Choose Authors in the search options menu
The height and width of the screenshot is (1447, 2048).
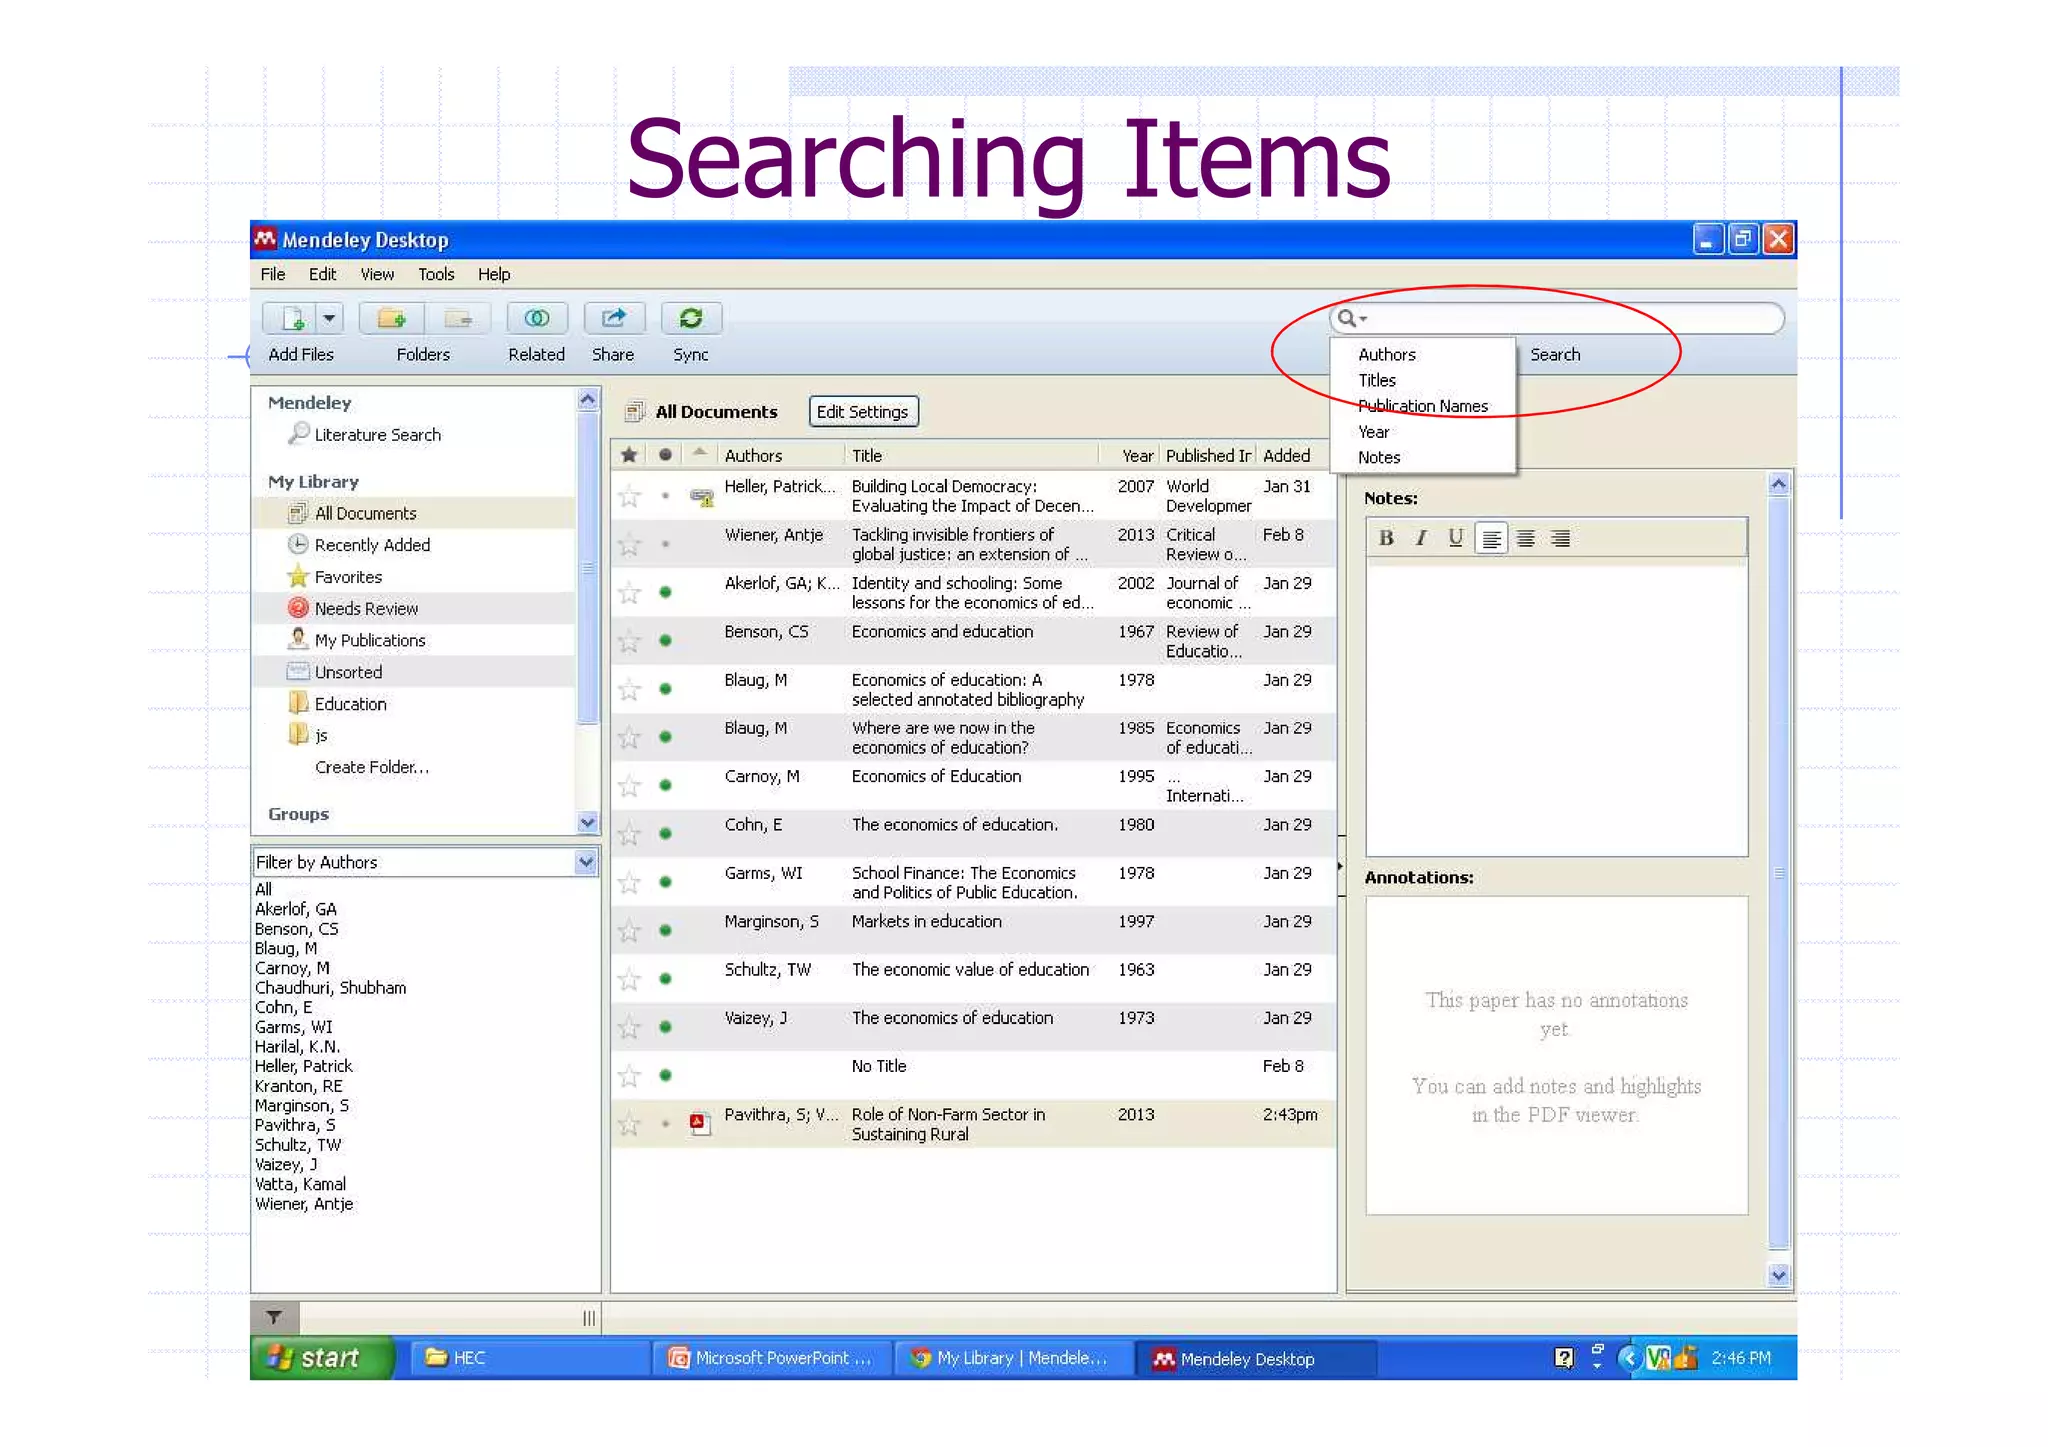point(1386,354)
